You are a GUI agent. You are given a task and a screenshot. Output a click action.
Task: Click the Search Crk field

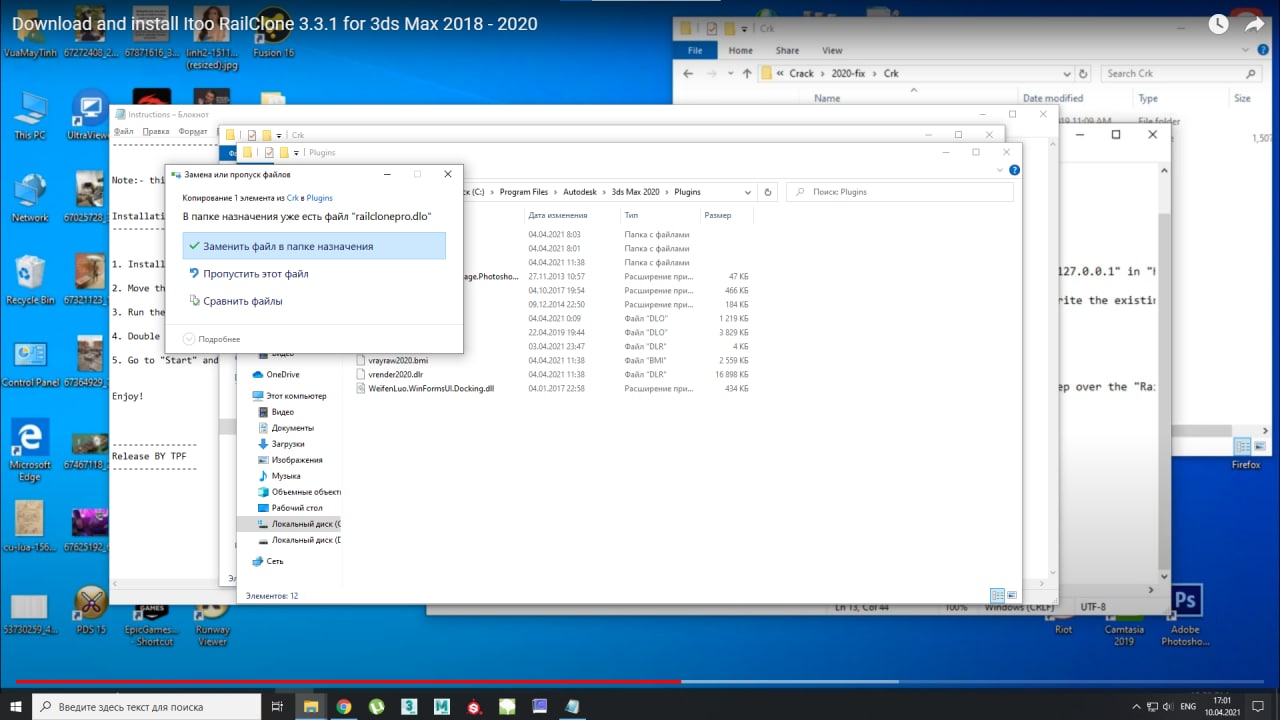point(1180,73)
